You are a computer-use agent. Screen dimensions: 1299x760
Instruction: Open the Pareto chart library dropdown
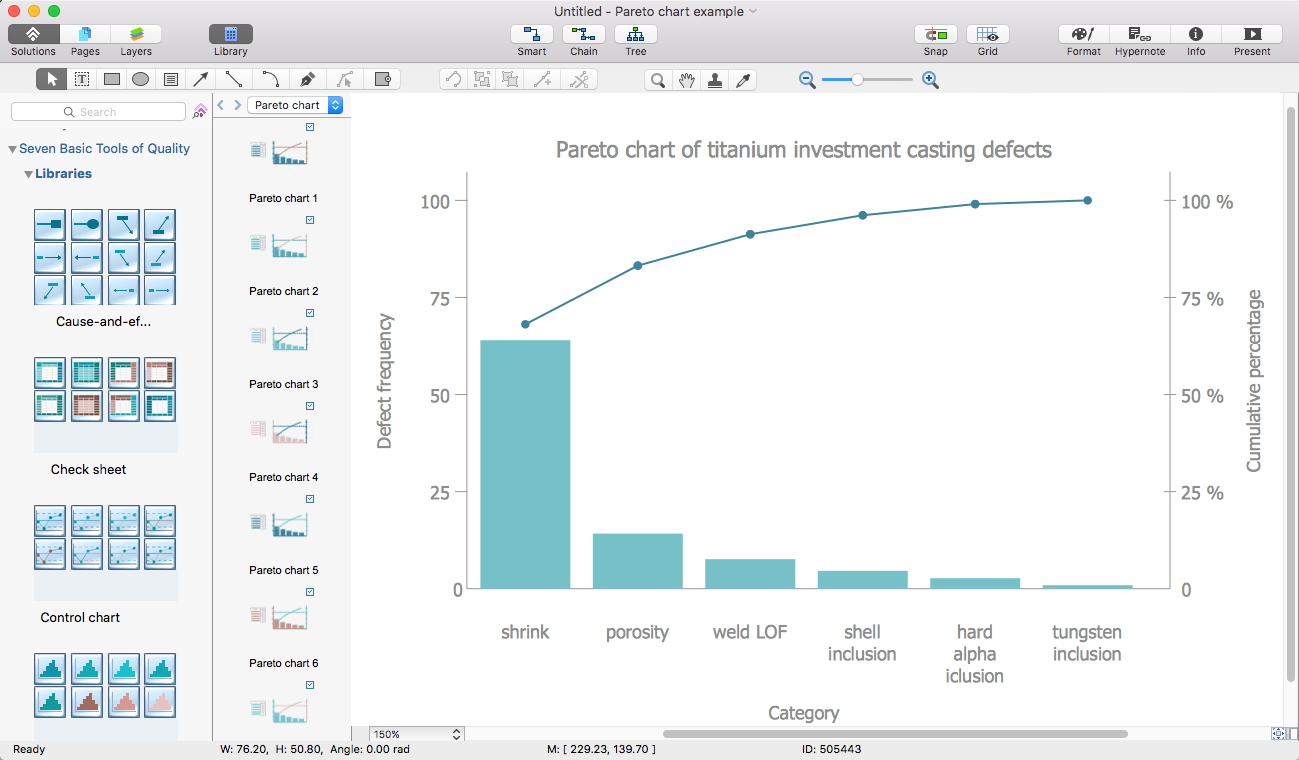[x=295, y=105]
